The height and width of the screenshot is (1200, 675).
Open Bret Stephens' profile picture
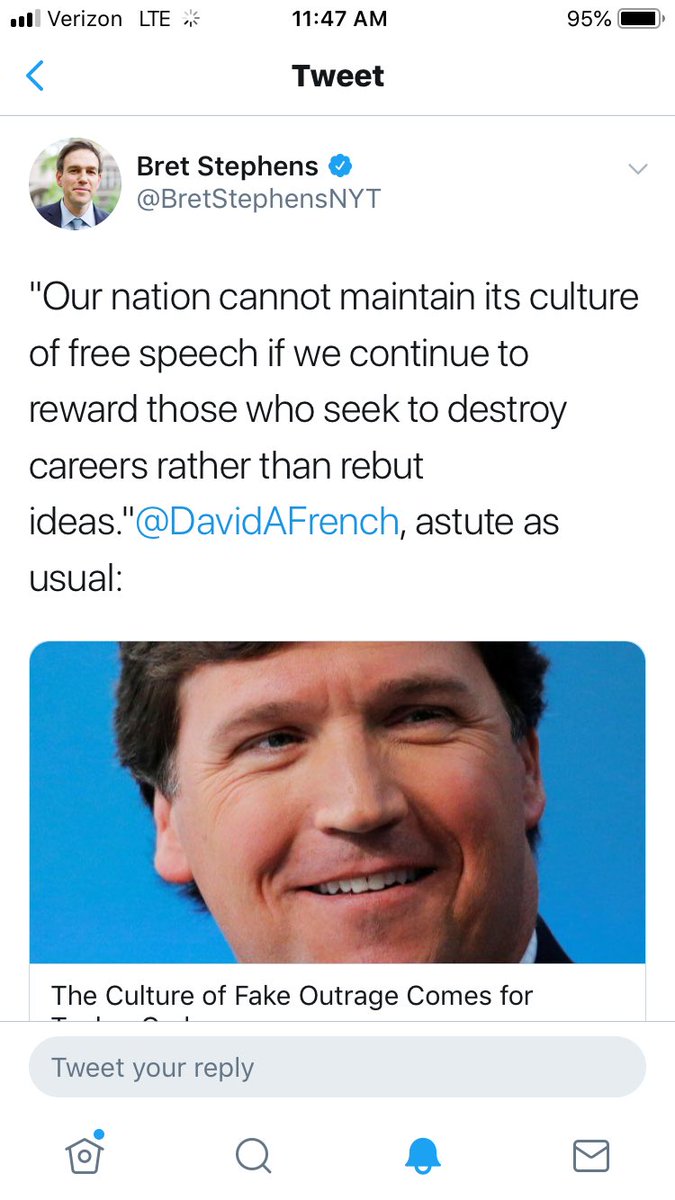click(75, 184)
